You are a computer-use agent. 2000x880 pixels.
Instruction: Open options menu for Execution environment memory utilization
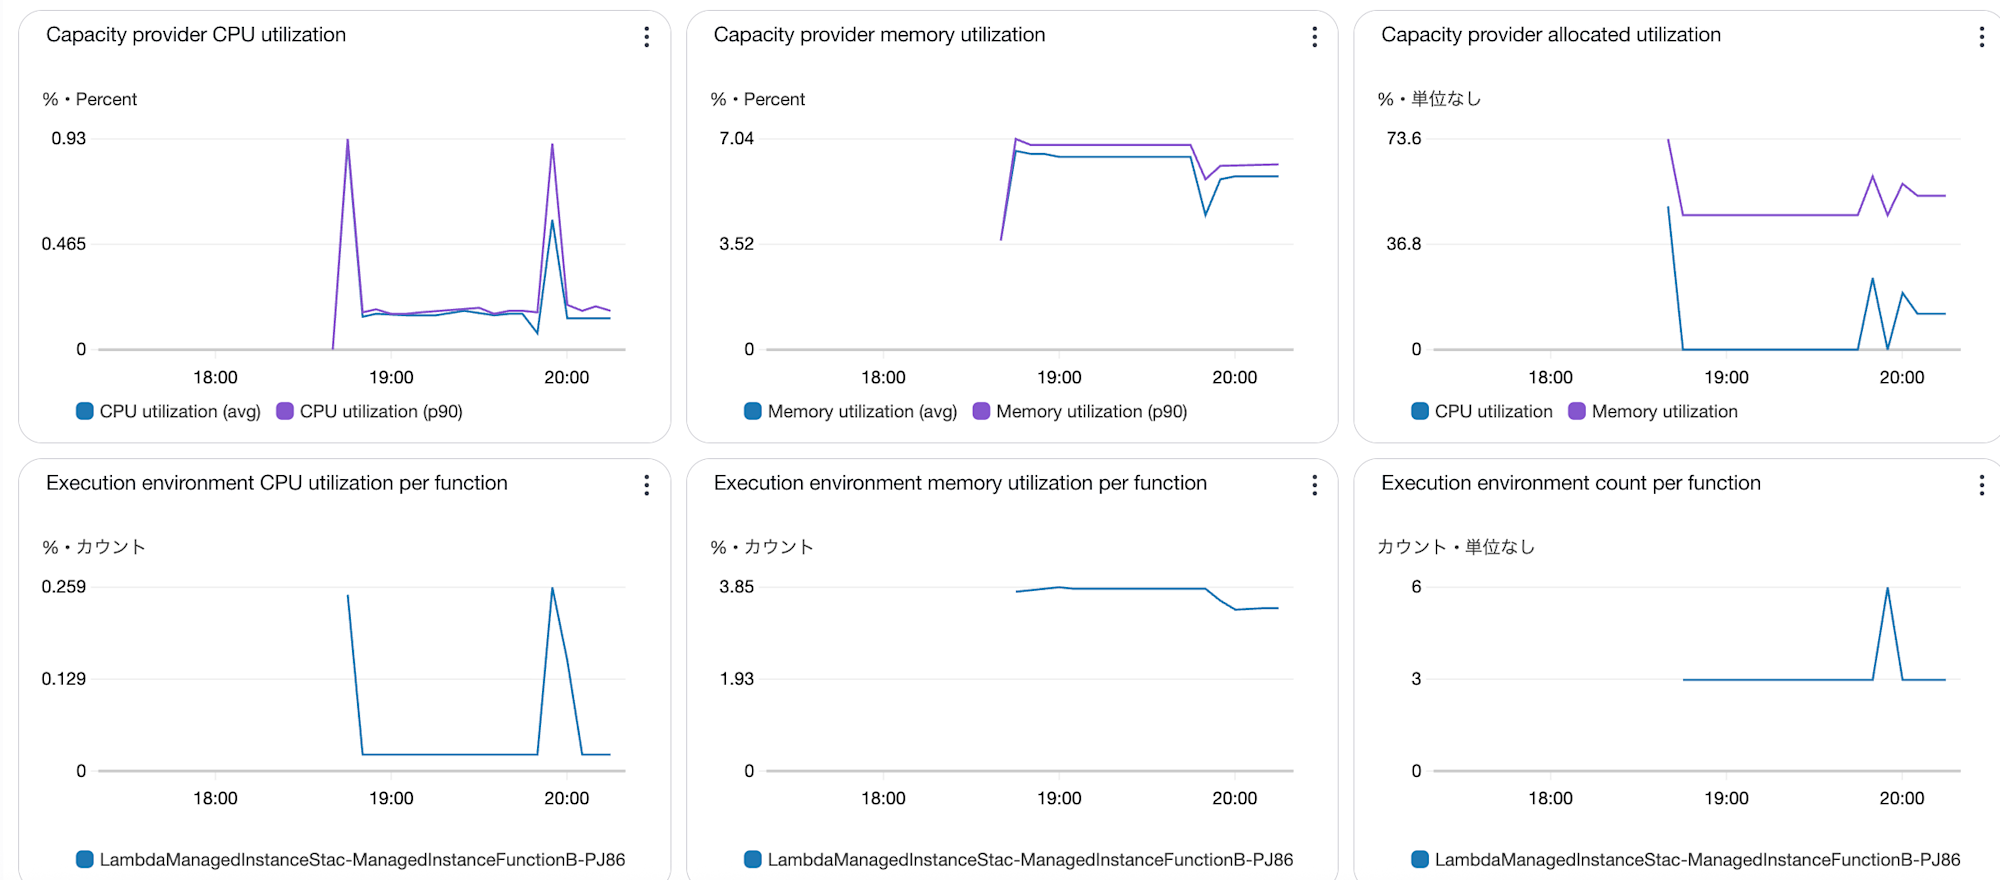pyautogui.click(x=1314, y=485)
